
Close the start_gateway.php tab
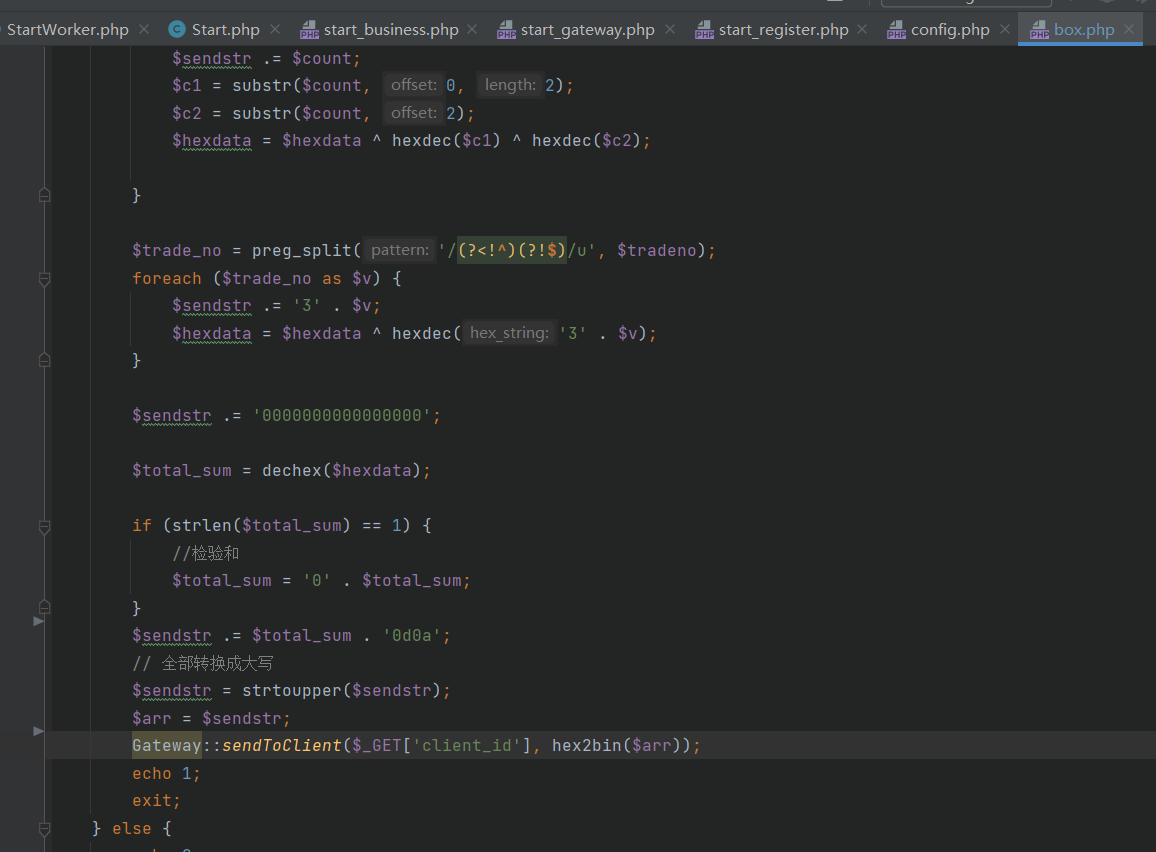click(x=669, y=29)
